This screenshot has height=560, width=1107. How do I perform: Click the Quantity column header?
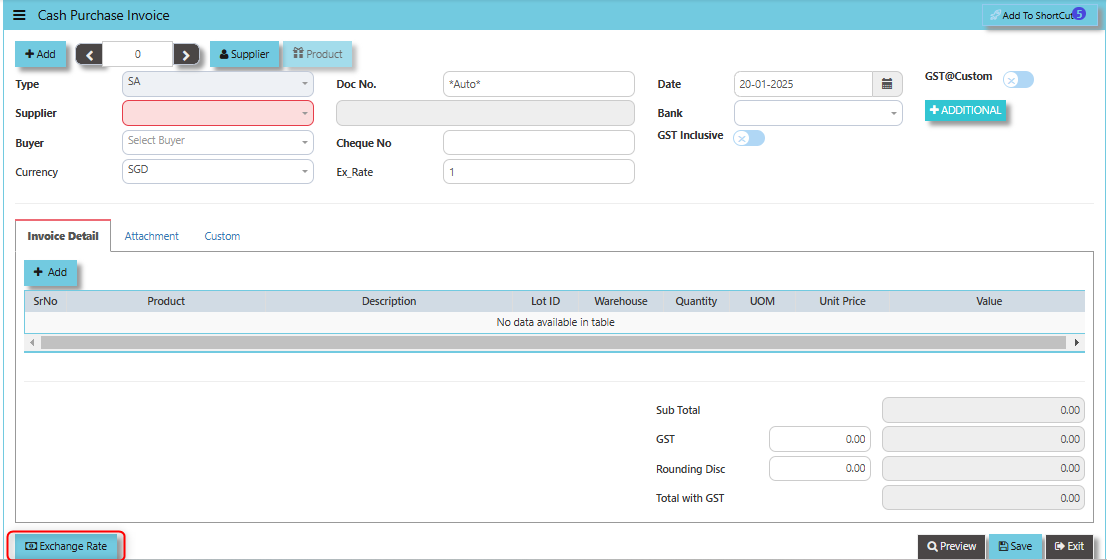click(696, 301)
